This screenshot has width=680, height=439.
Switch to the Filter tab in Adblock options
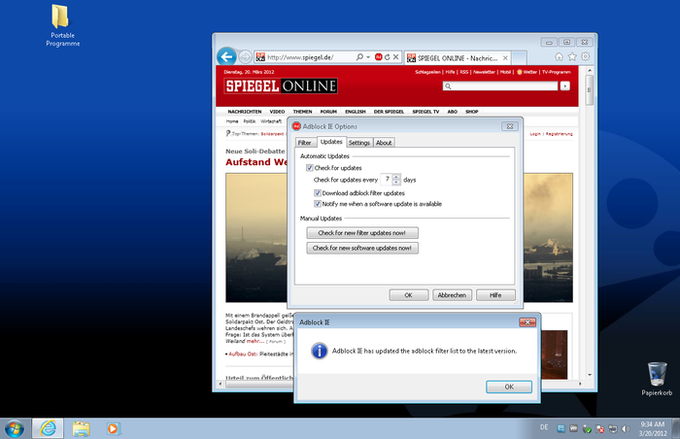coord(304,143)
